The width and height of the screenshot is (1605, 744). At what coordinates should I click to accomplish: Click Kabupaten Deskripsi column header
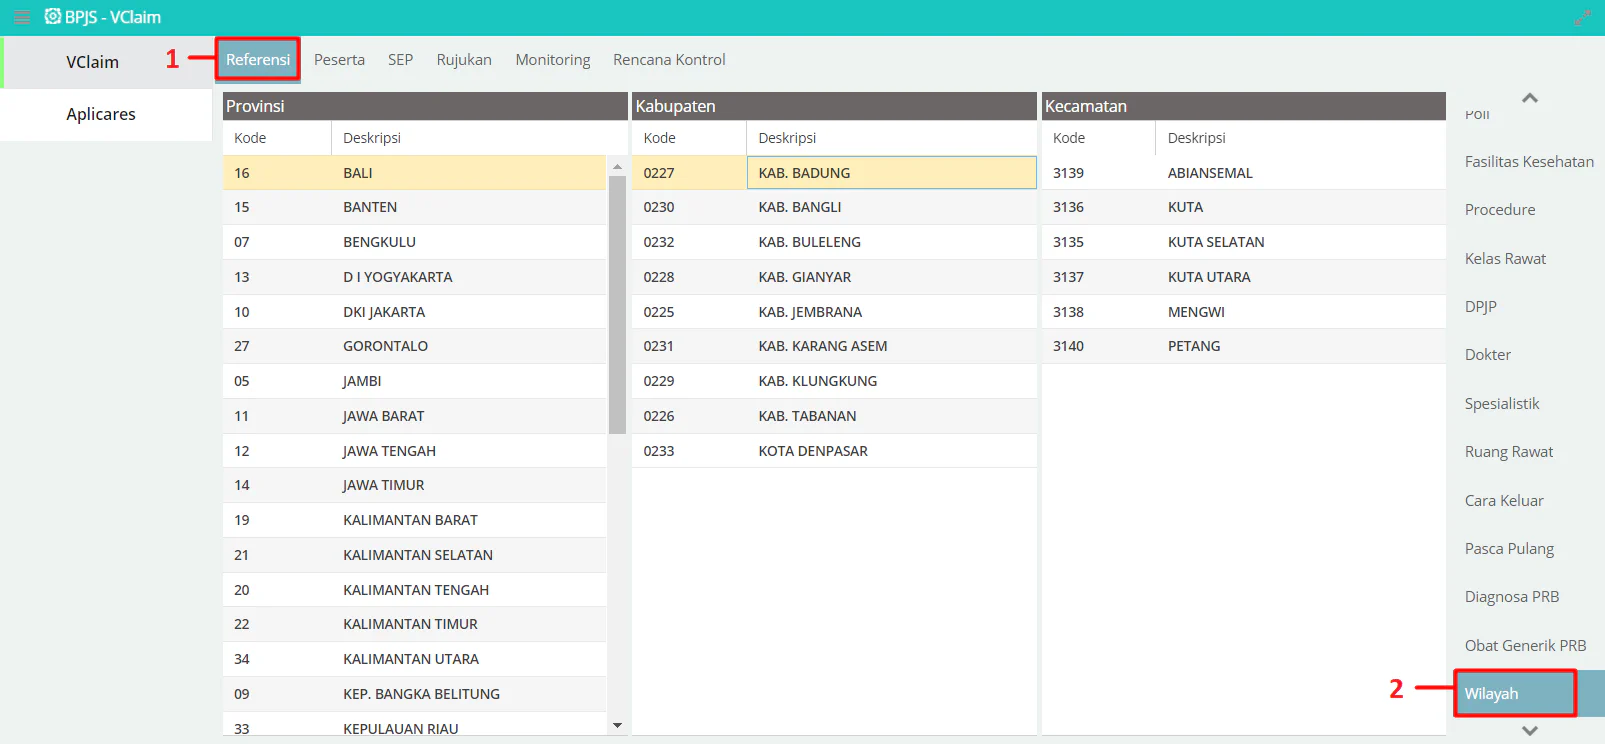click(892, 138)
